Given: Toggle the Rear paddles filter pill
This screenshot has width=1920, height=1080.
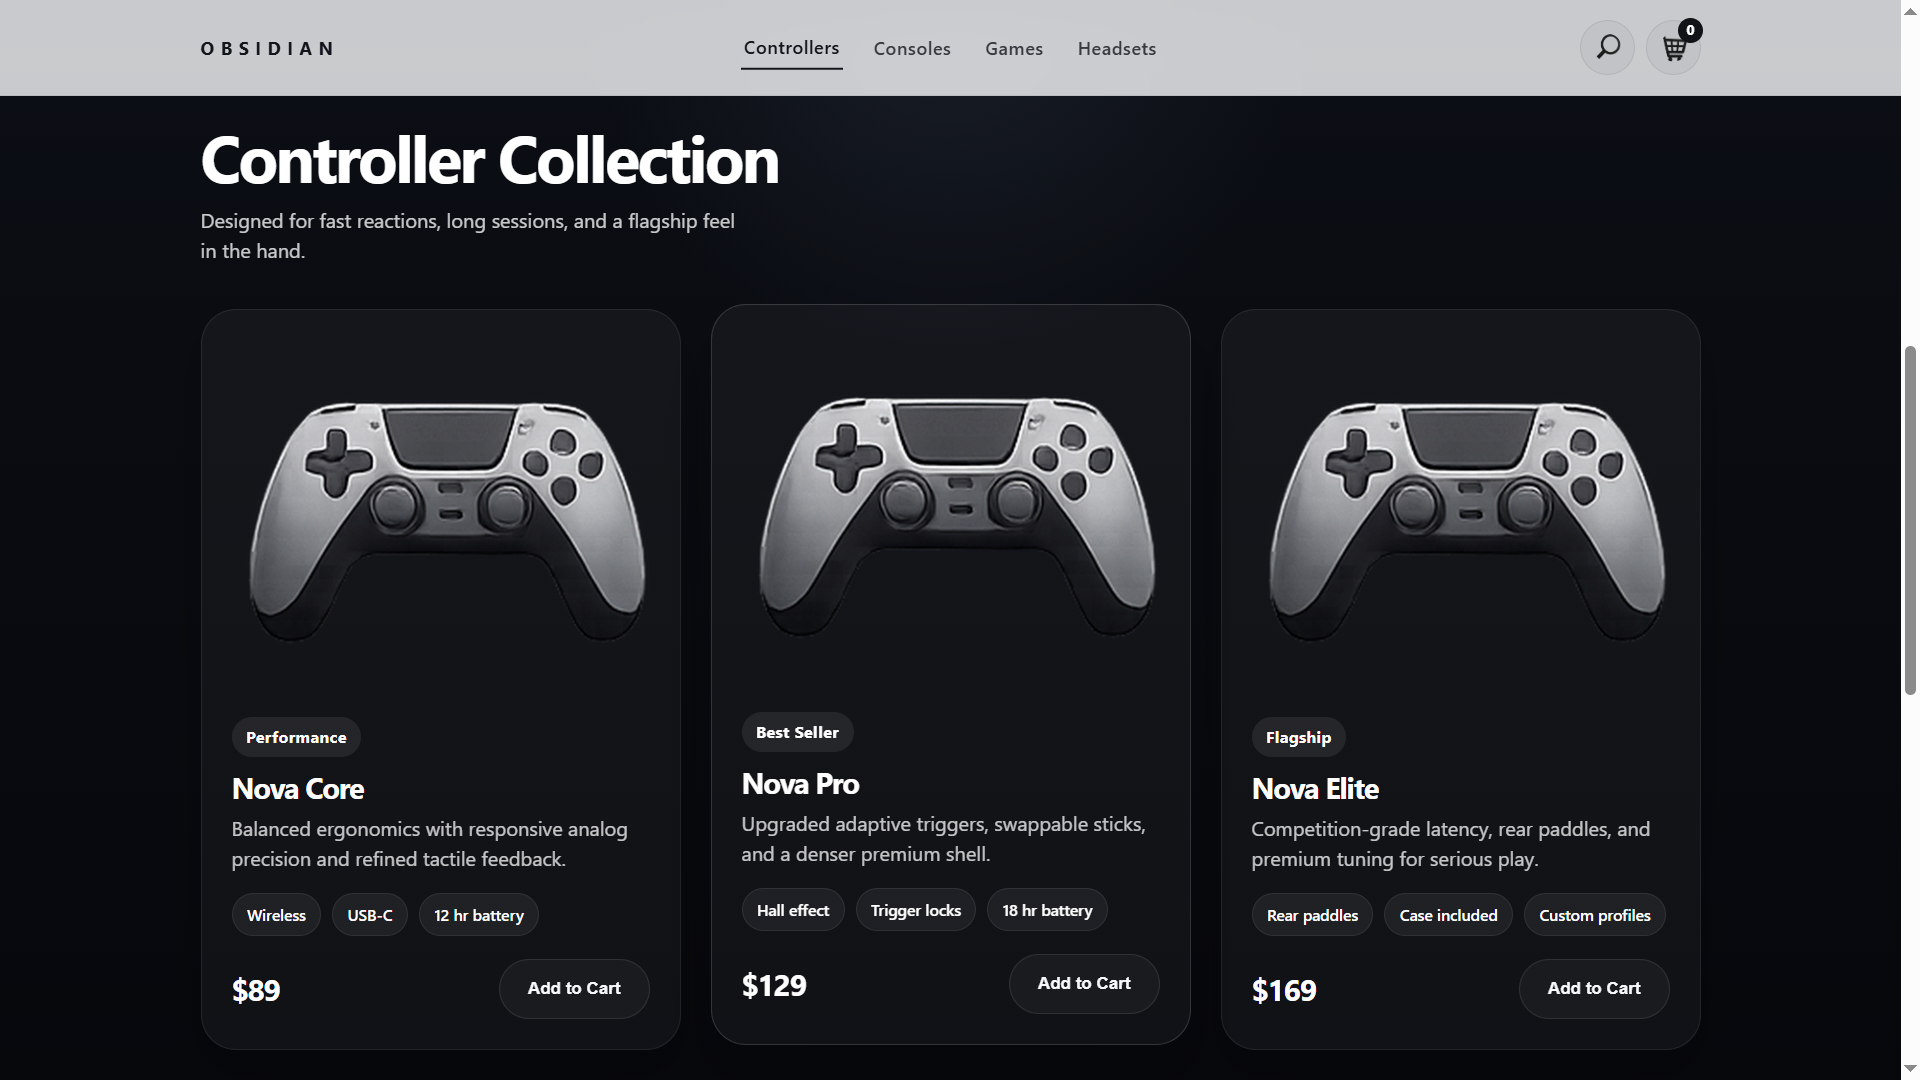Looking at the screenshot, I should (1311, 914).
